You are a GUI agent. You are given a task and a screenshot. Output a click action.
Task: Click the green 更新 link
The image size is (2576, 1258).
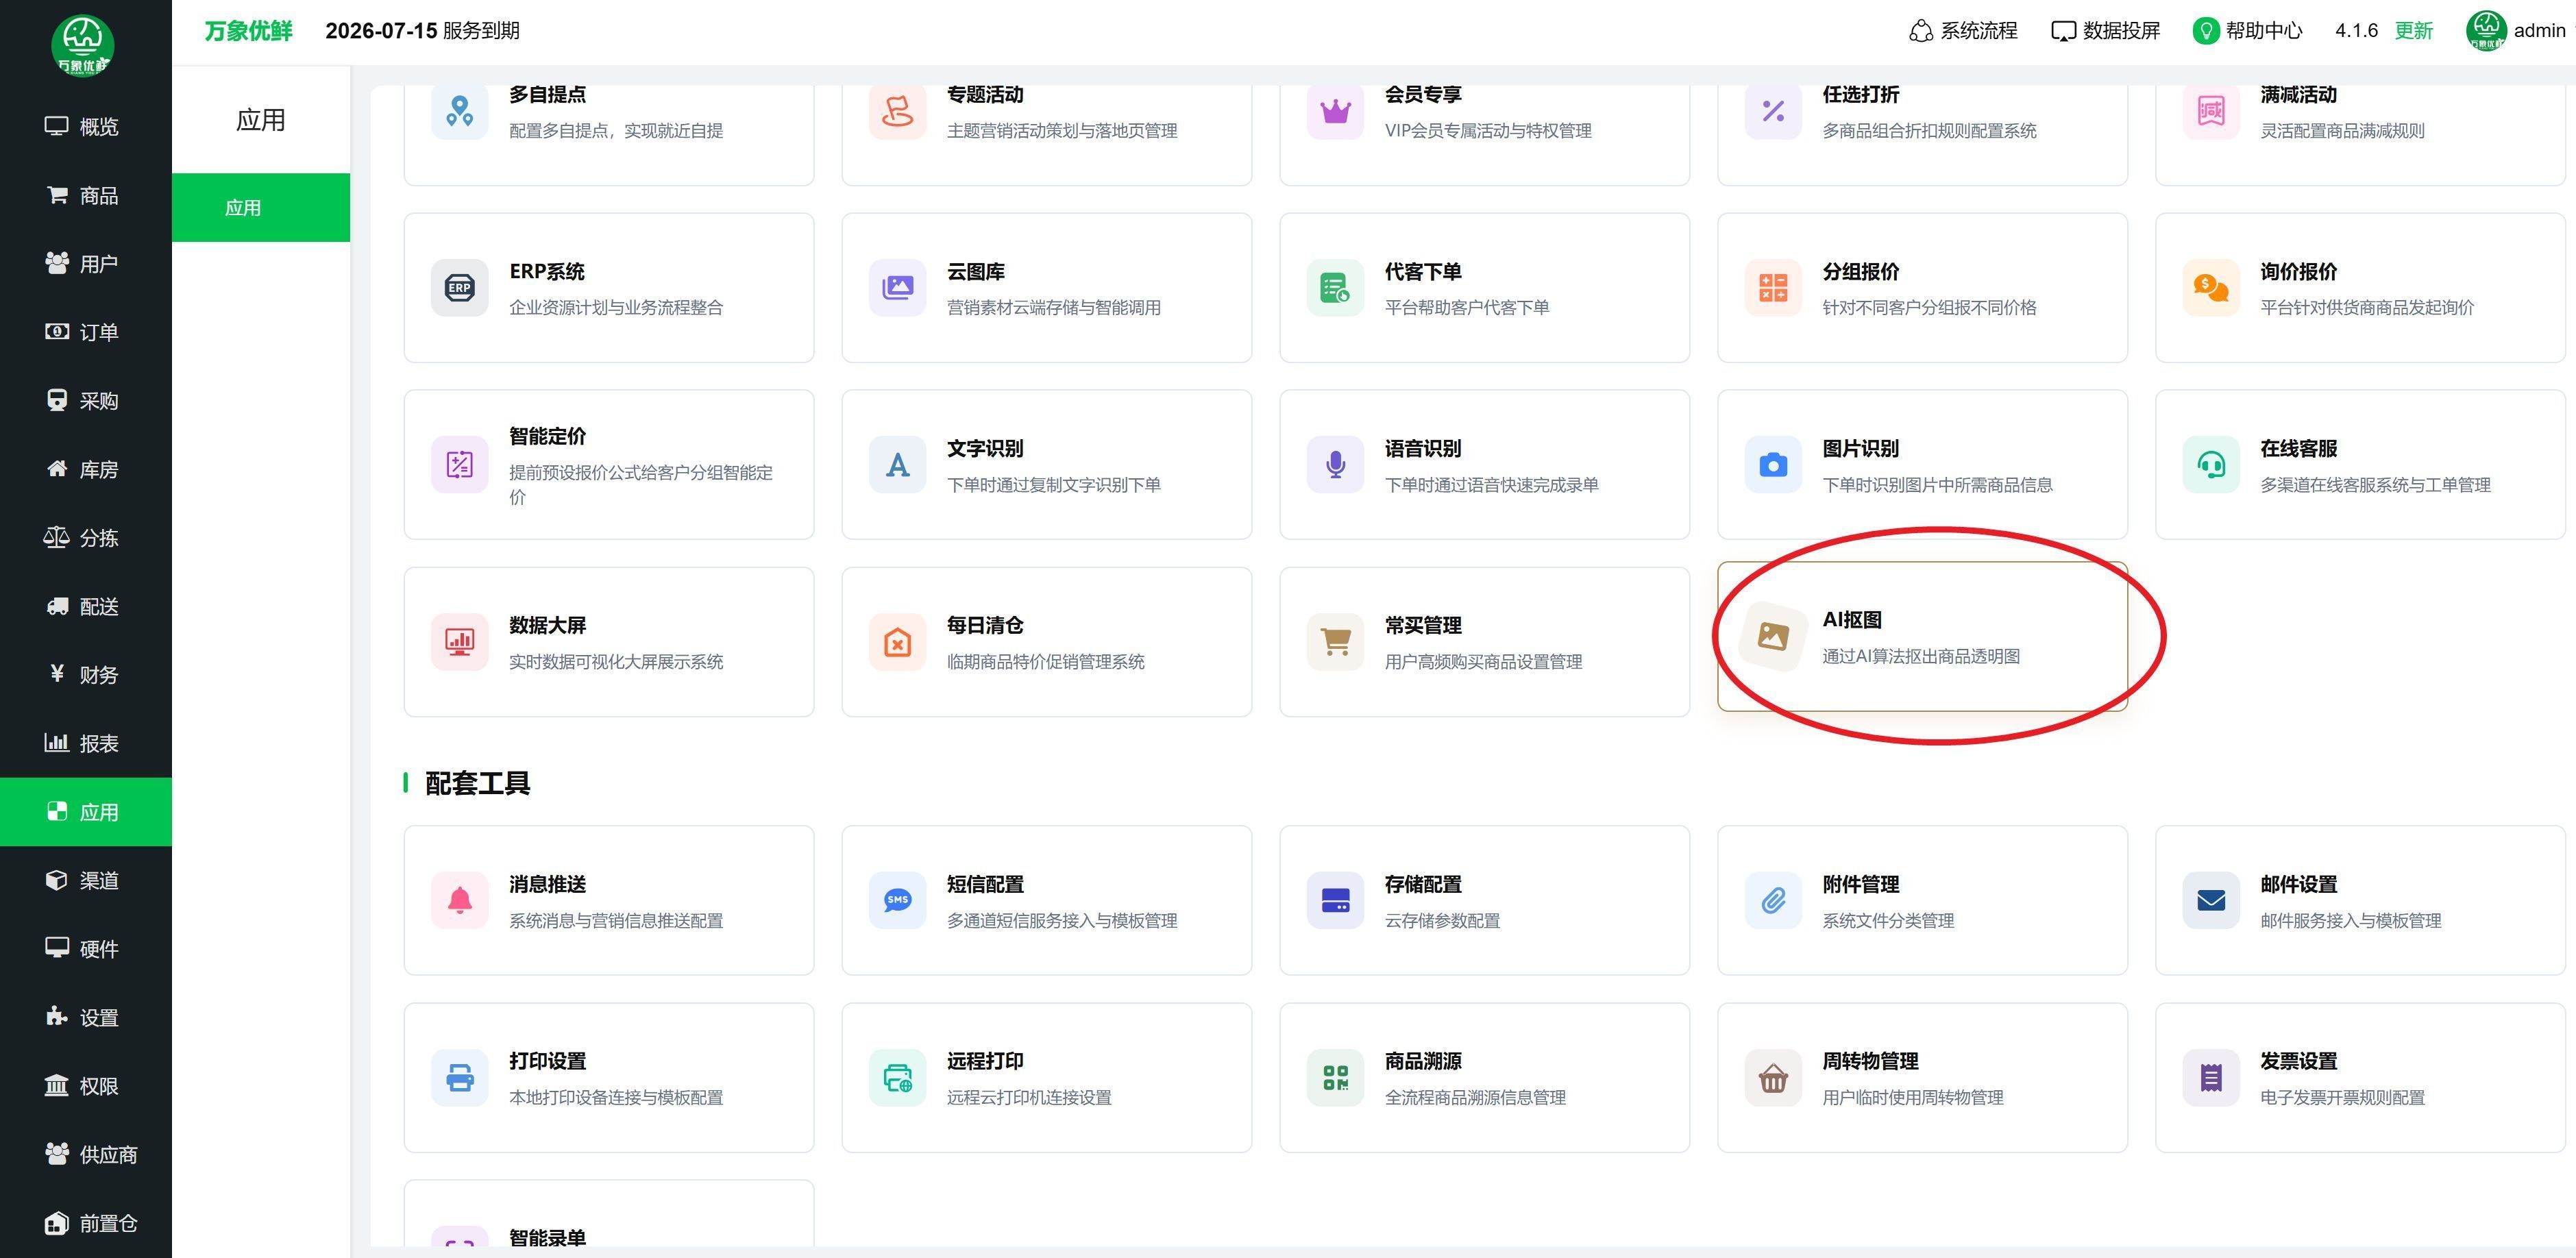click(2413, 31)
